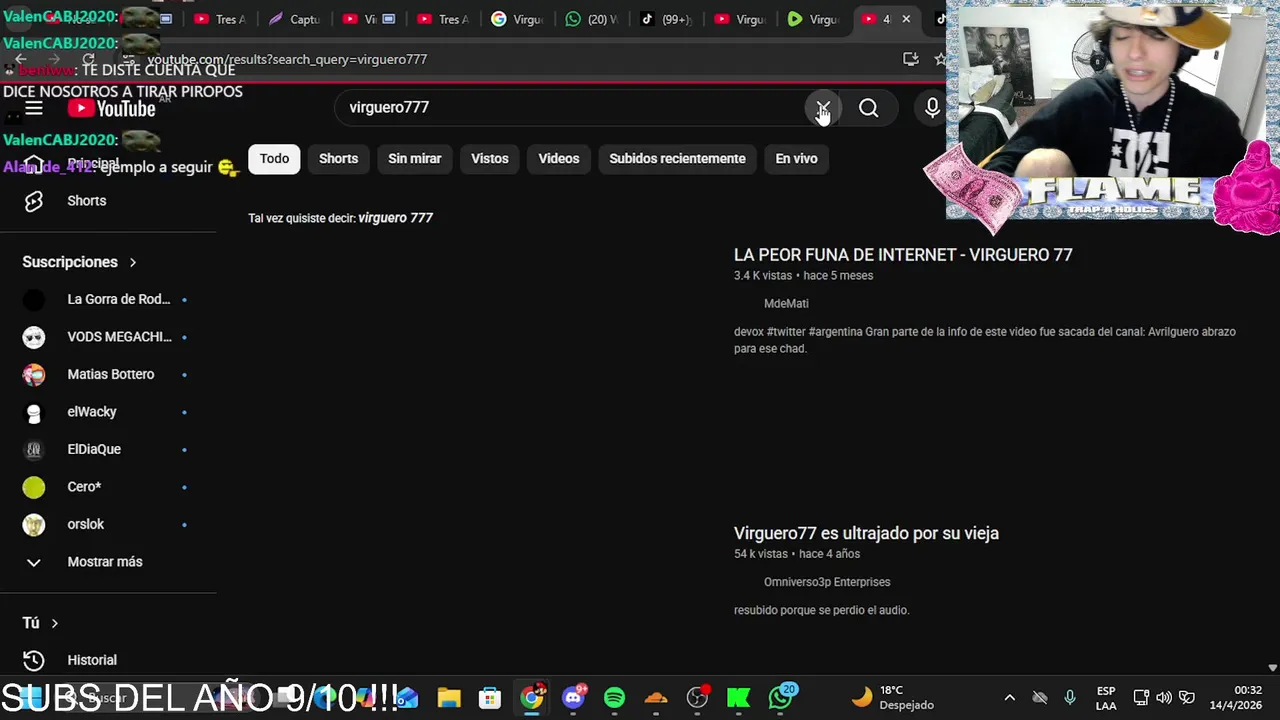The image size is (1280, 720).
Task: Select the Videos filter chip
Action: (x=559, y=159)
